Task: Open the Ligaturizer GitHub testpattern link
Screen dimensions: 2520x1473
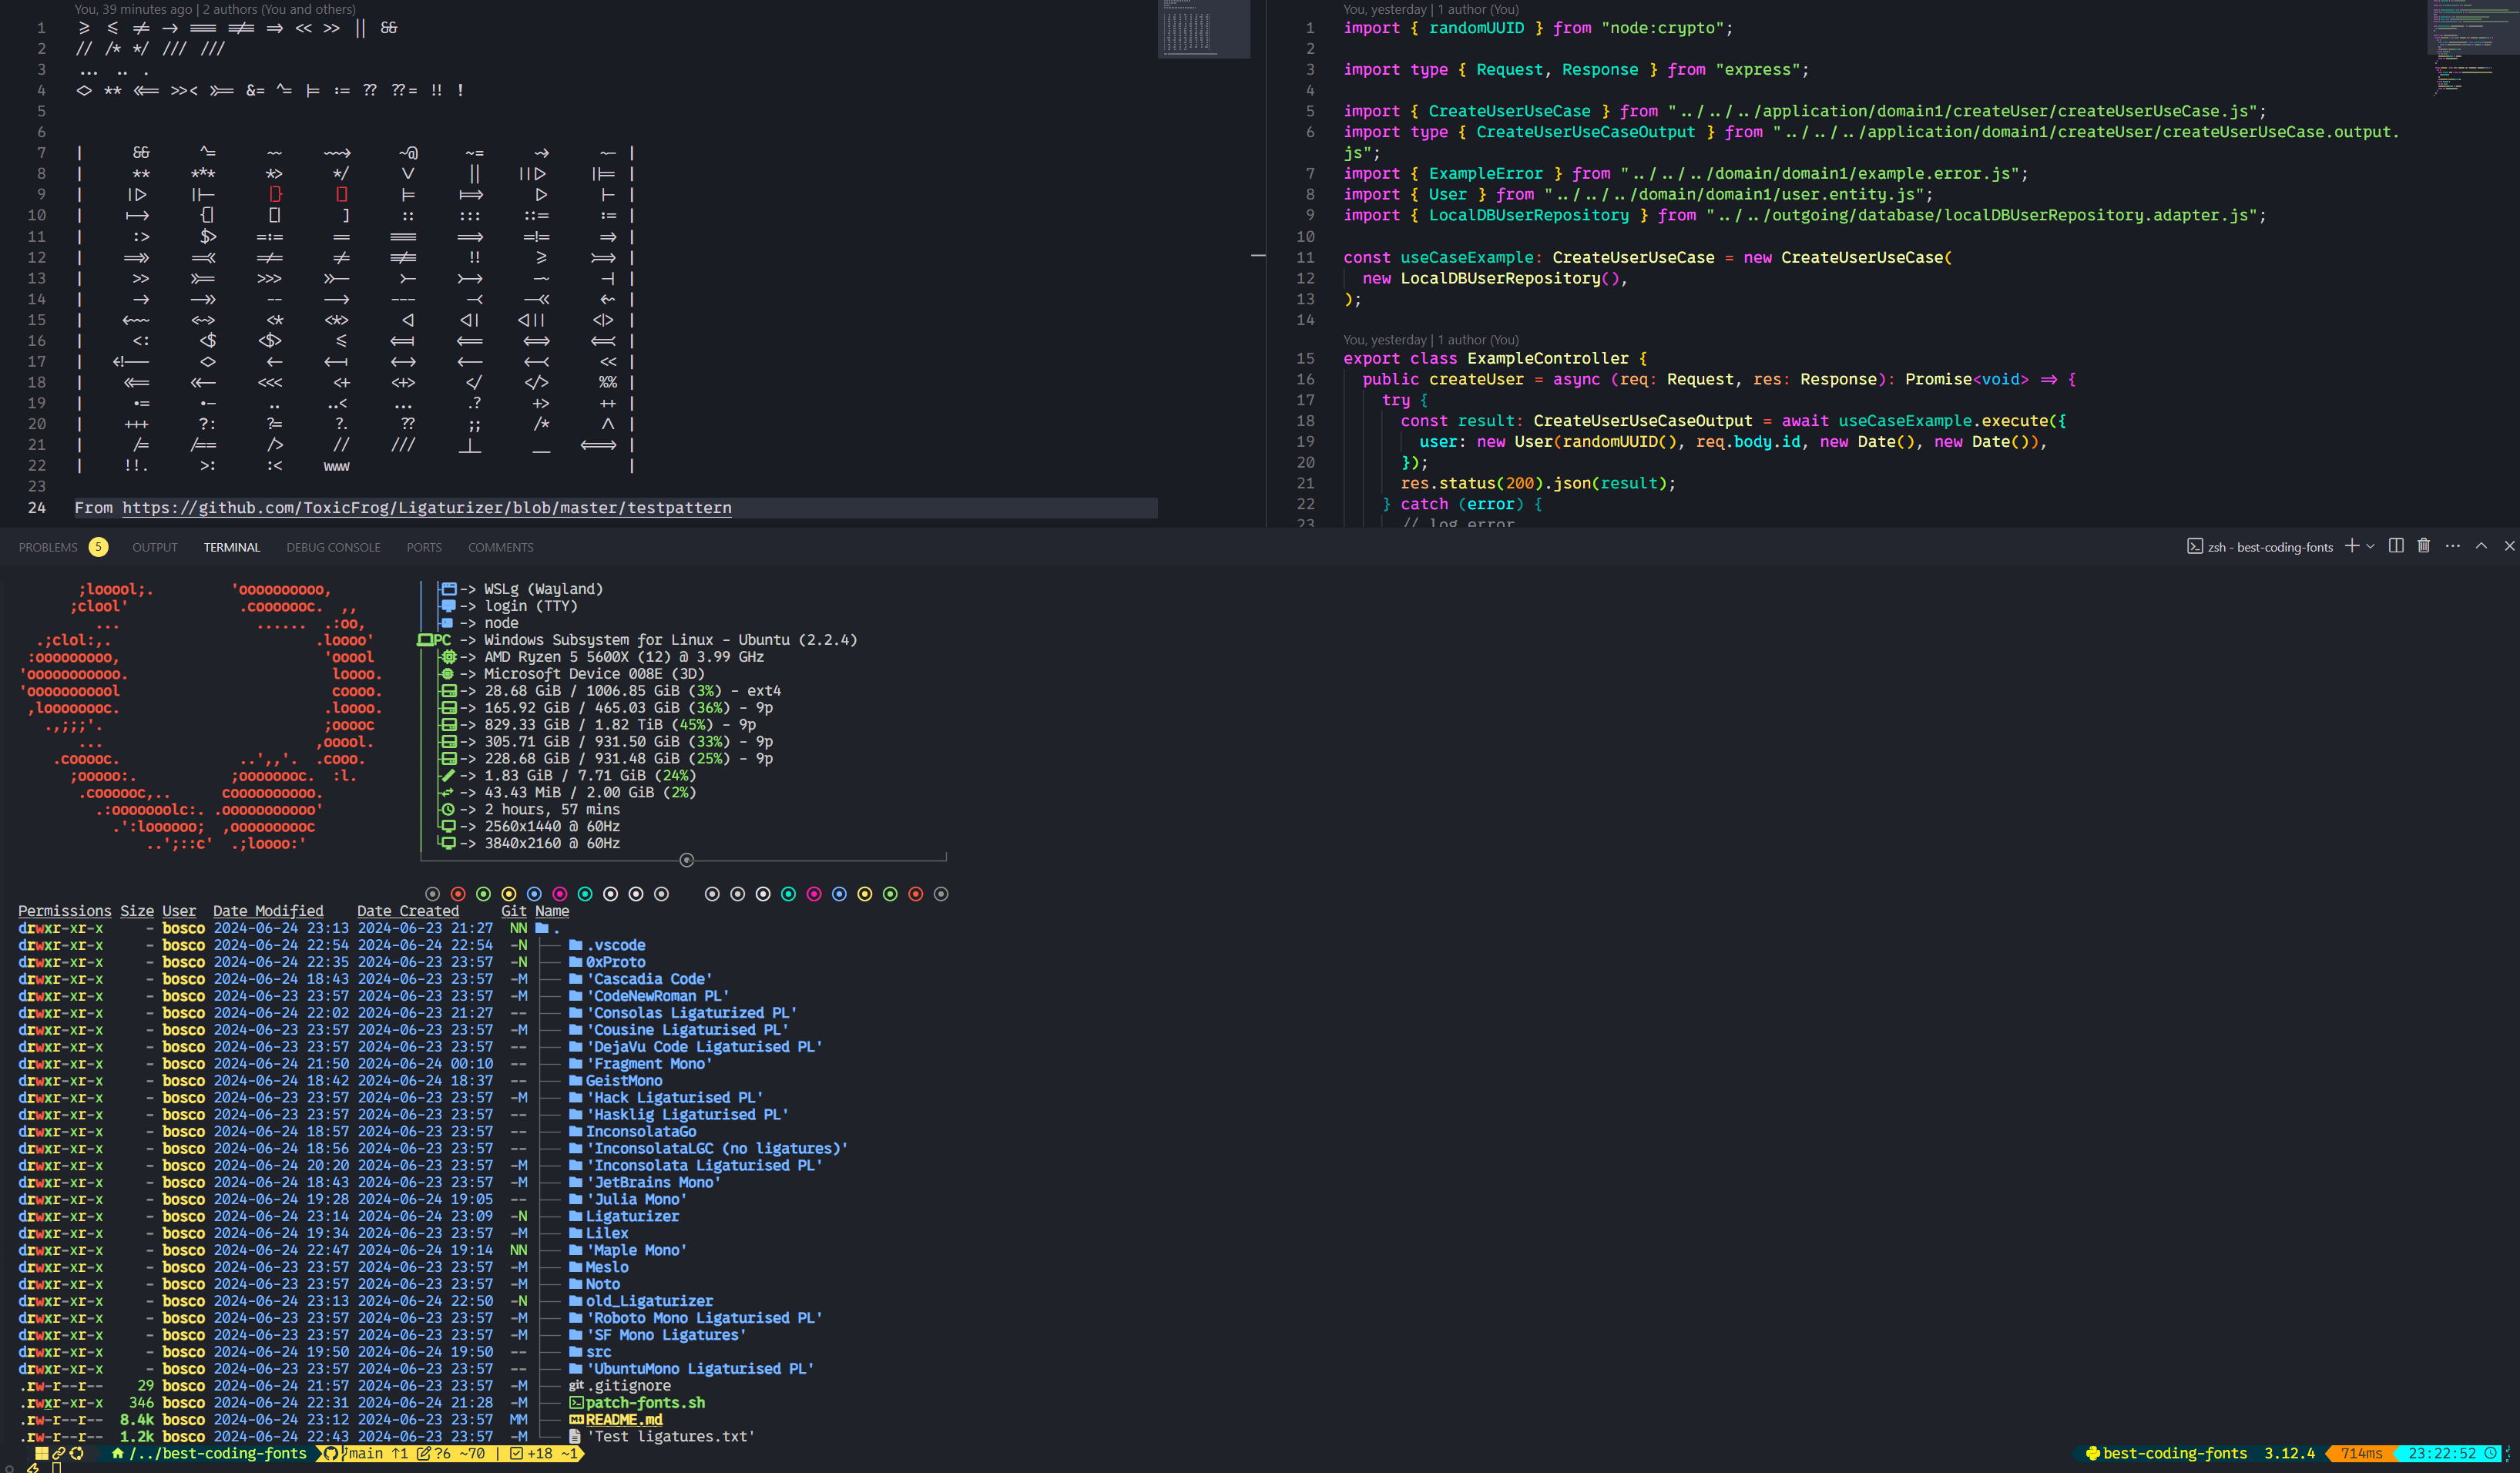Action: pos(427,508)
